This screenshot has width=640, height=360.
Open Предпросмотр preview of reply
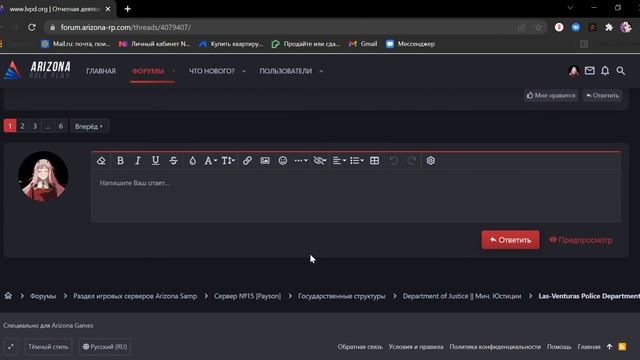point(580,240)
